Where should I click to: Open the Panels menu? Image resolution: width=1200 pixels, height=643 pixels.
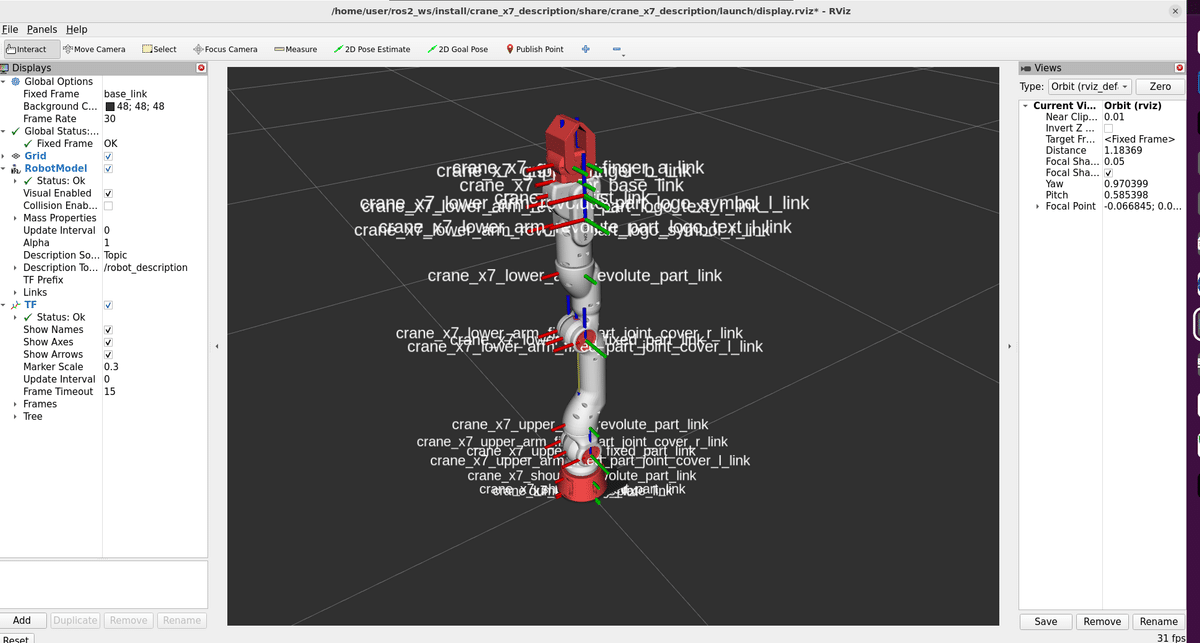pos(42,29)
